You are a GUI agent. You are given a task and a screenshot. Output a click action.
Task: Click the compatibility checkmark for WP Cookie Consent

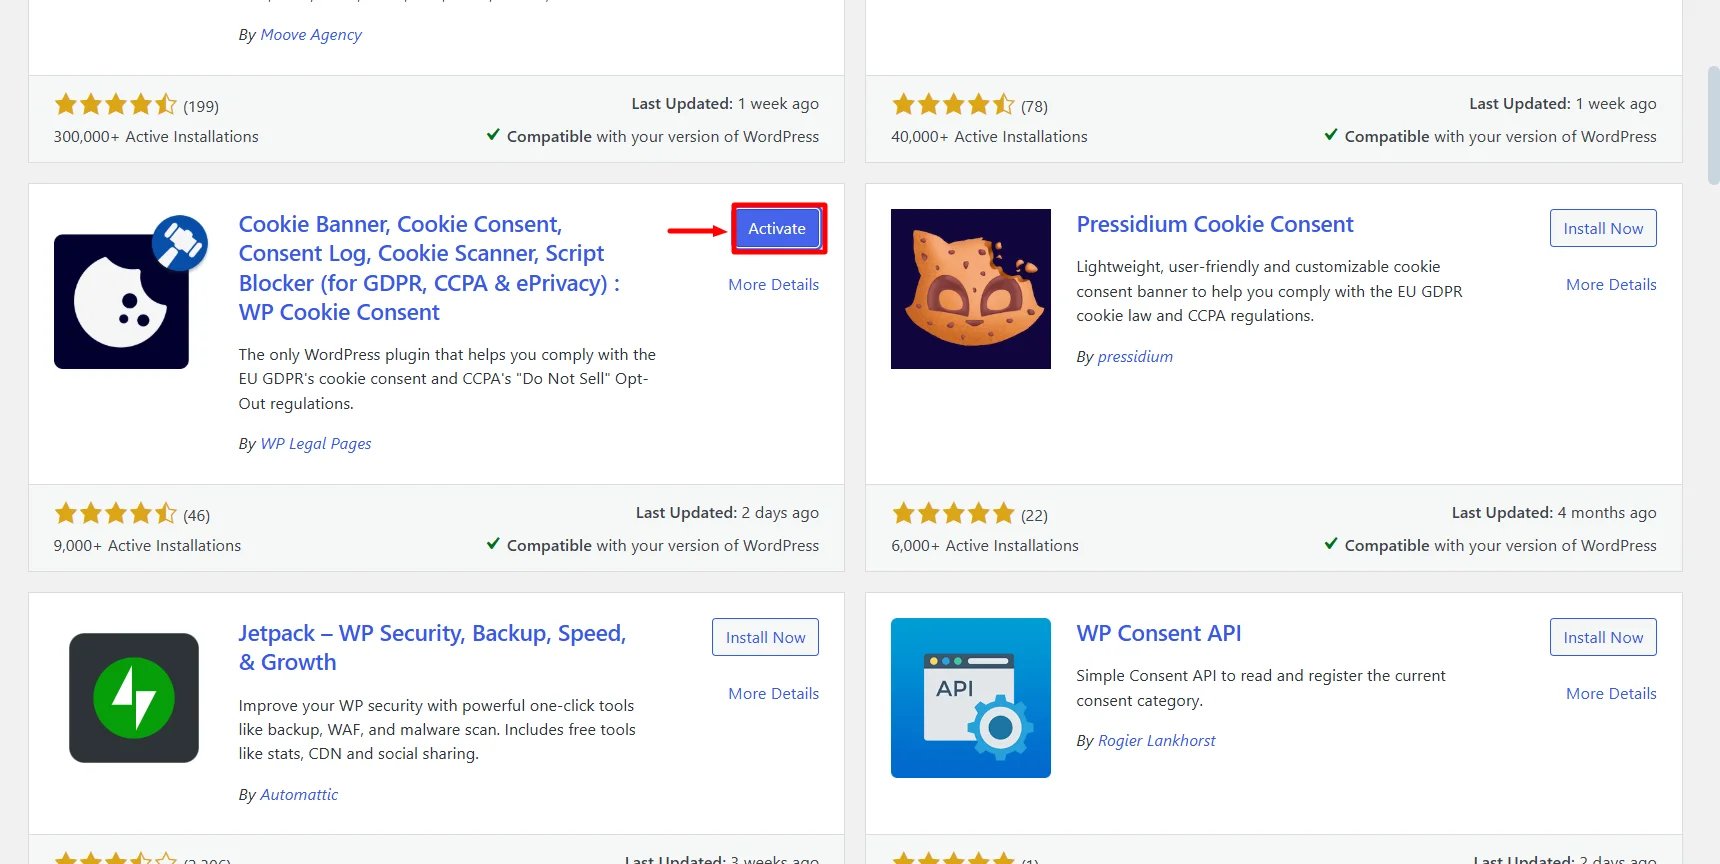click(x=492, y=544)
